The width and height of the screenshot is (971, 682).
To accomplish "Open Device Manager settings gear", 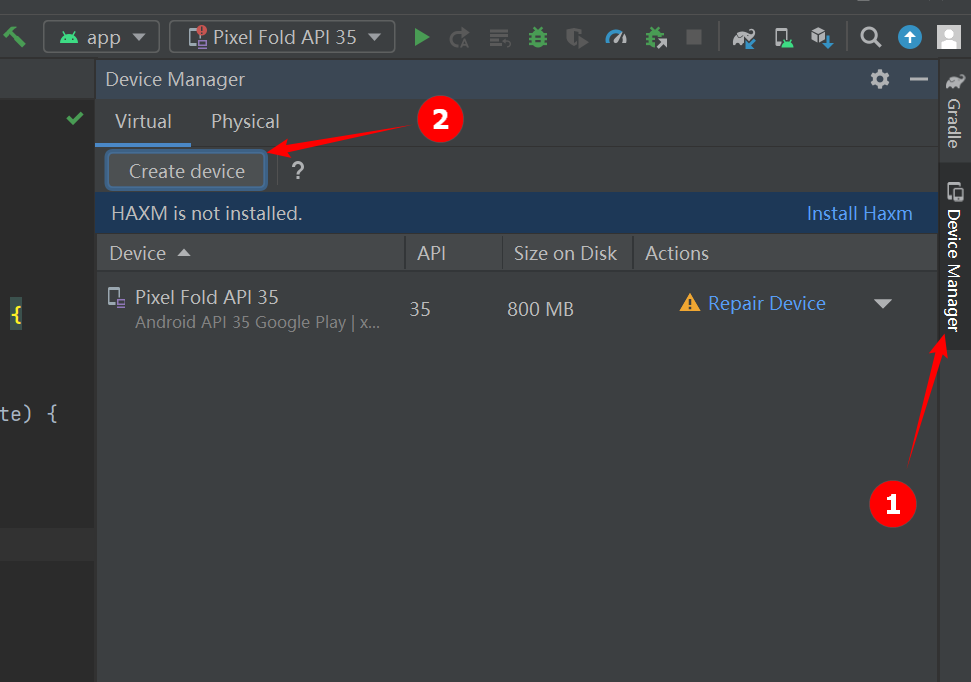I will point(880,79).
